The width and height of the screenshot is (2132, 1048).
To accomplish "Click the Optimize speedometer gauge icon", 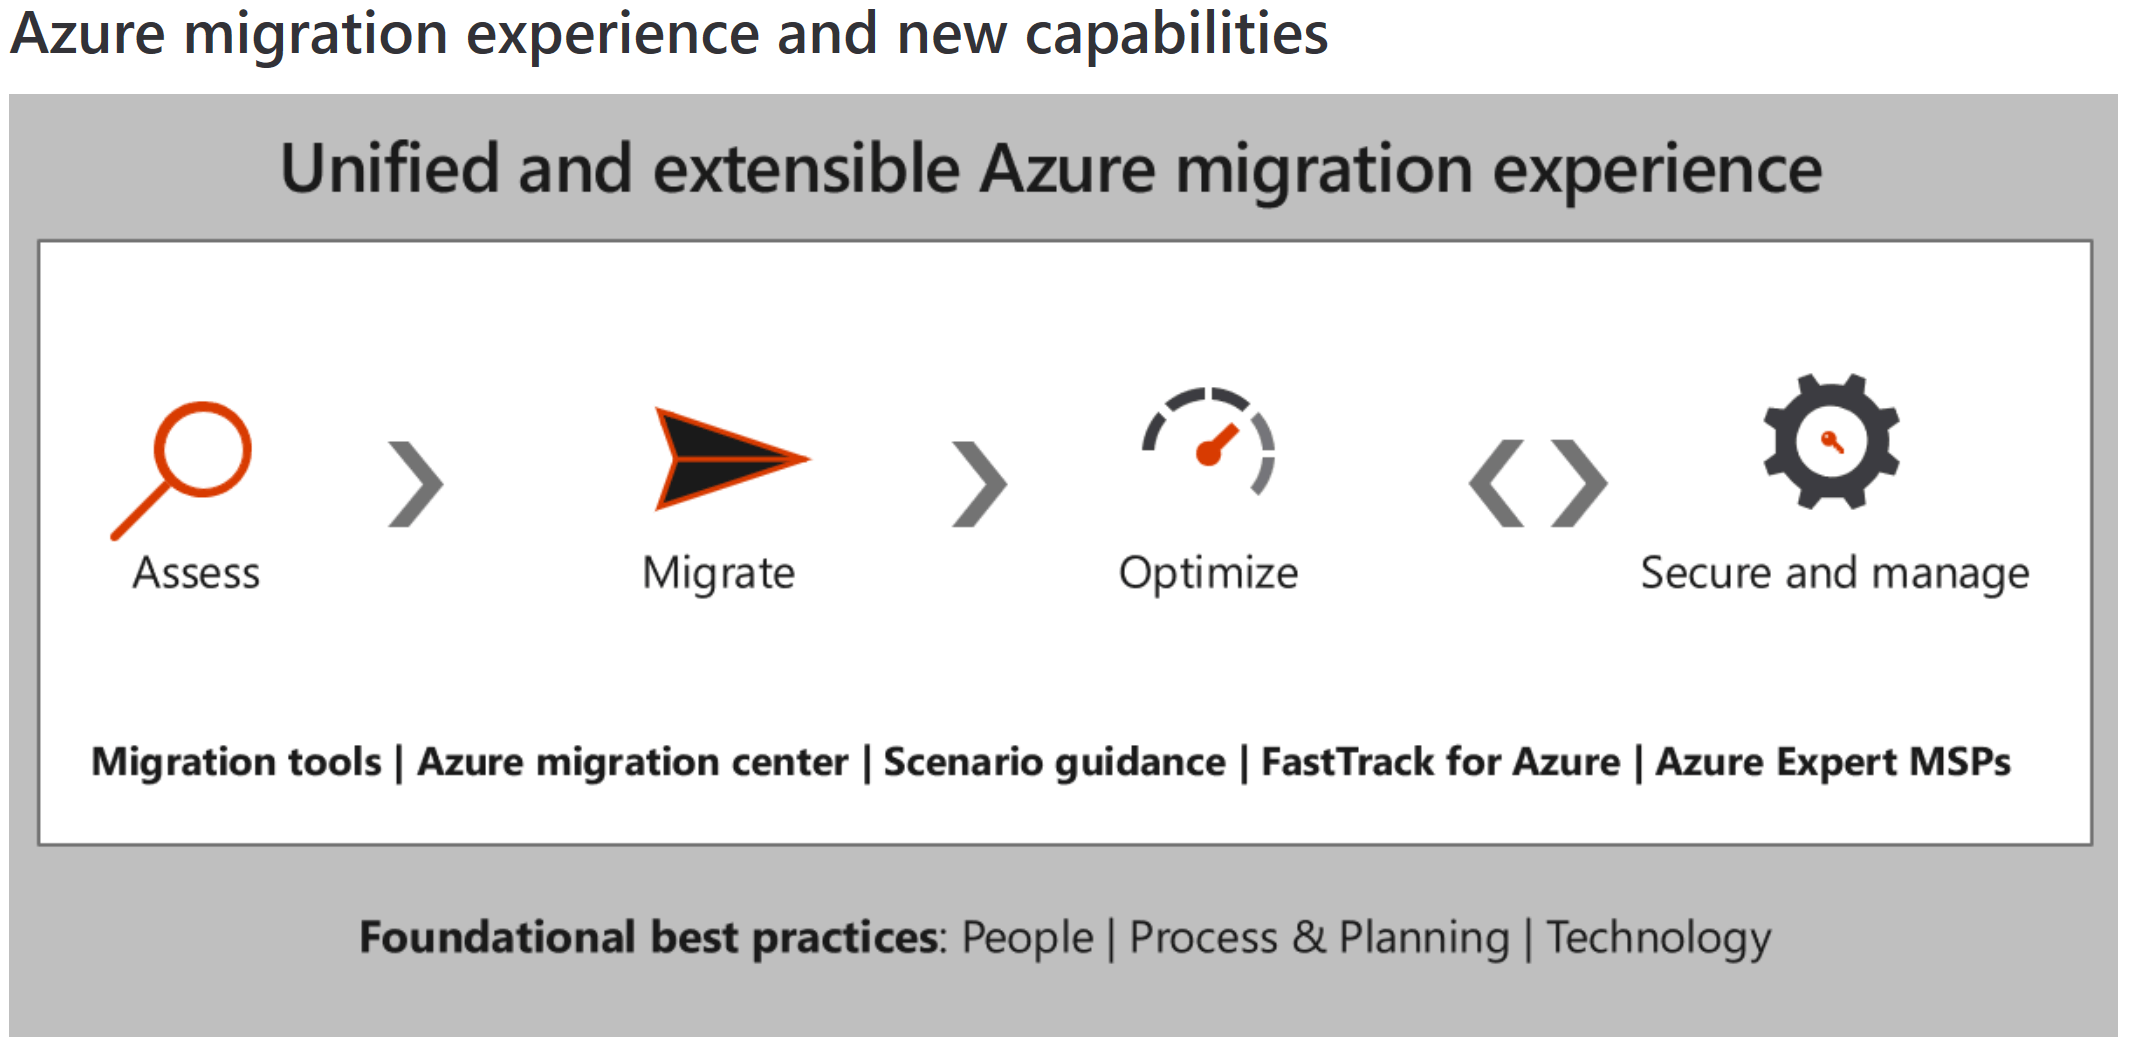I will point(1209,441).
